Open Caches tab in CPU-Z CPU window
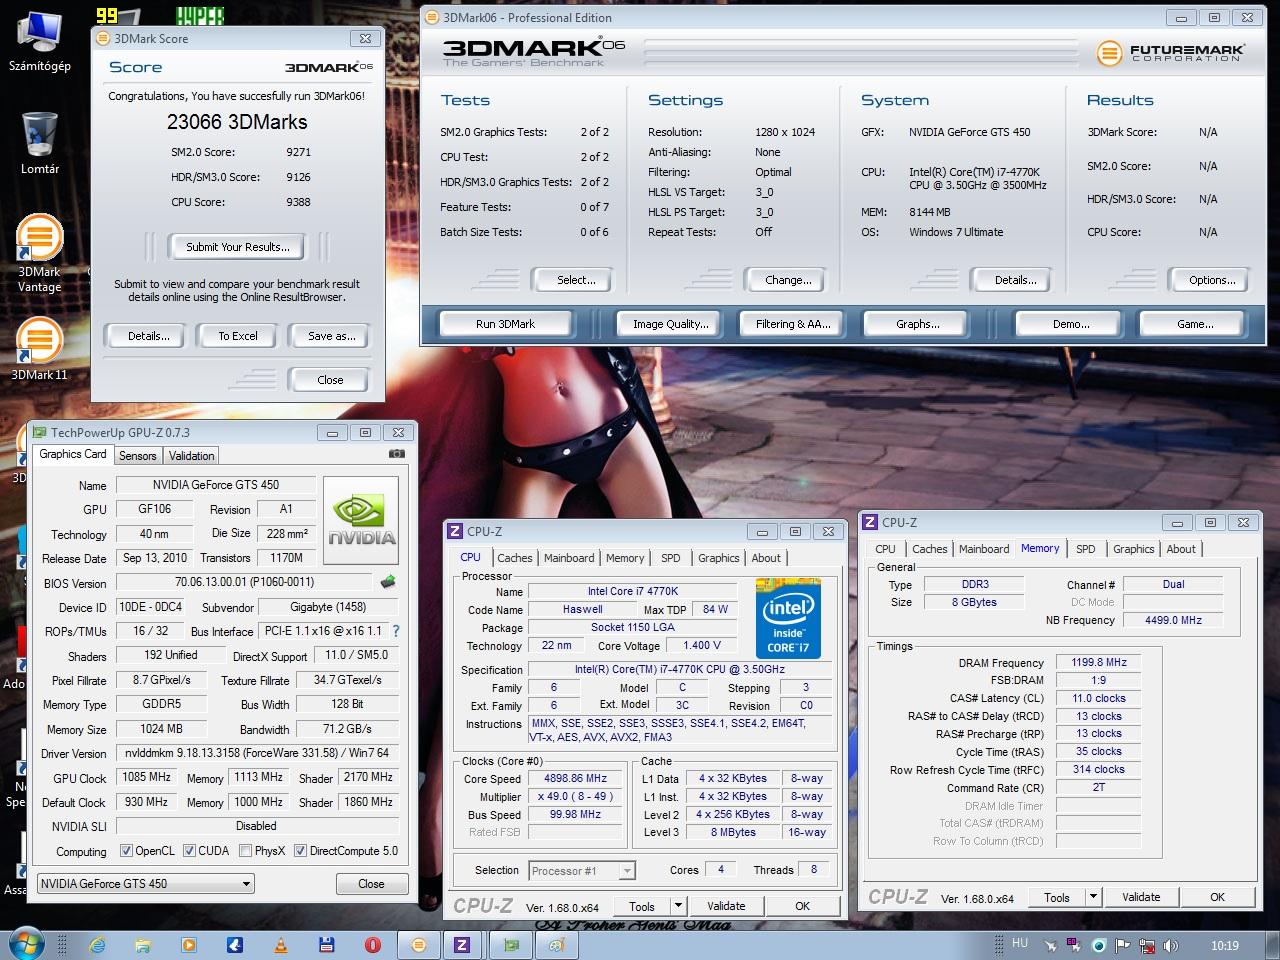The height and width of the screenshot is (960, 1280). pyautogui.click(x=514, y=559)
